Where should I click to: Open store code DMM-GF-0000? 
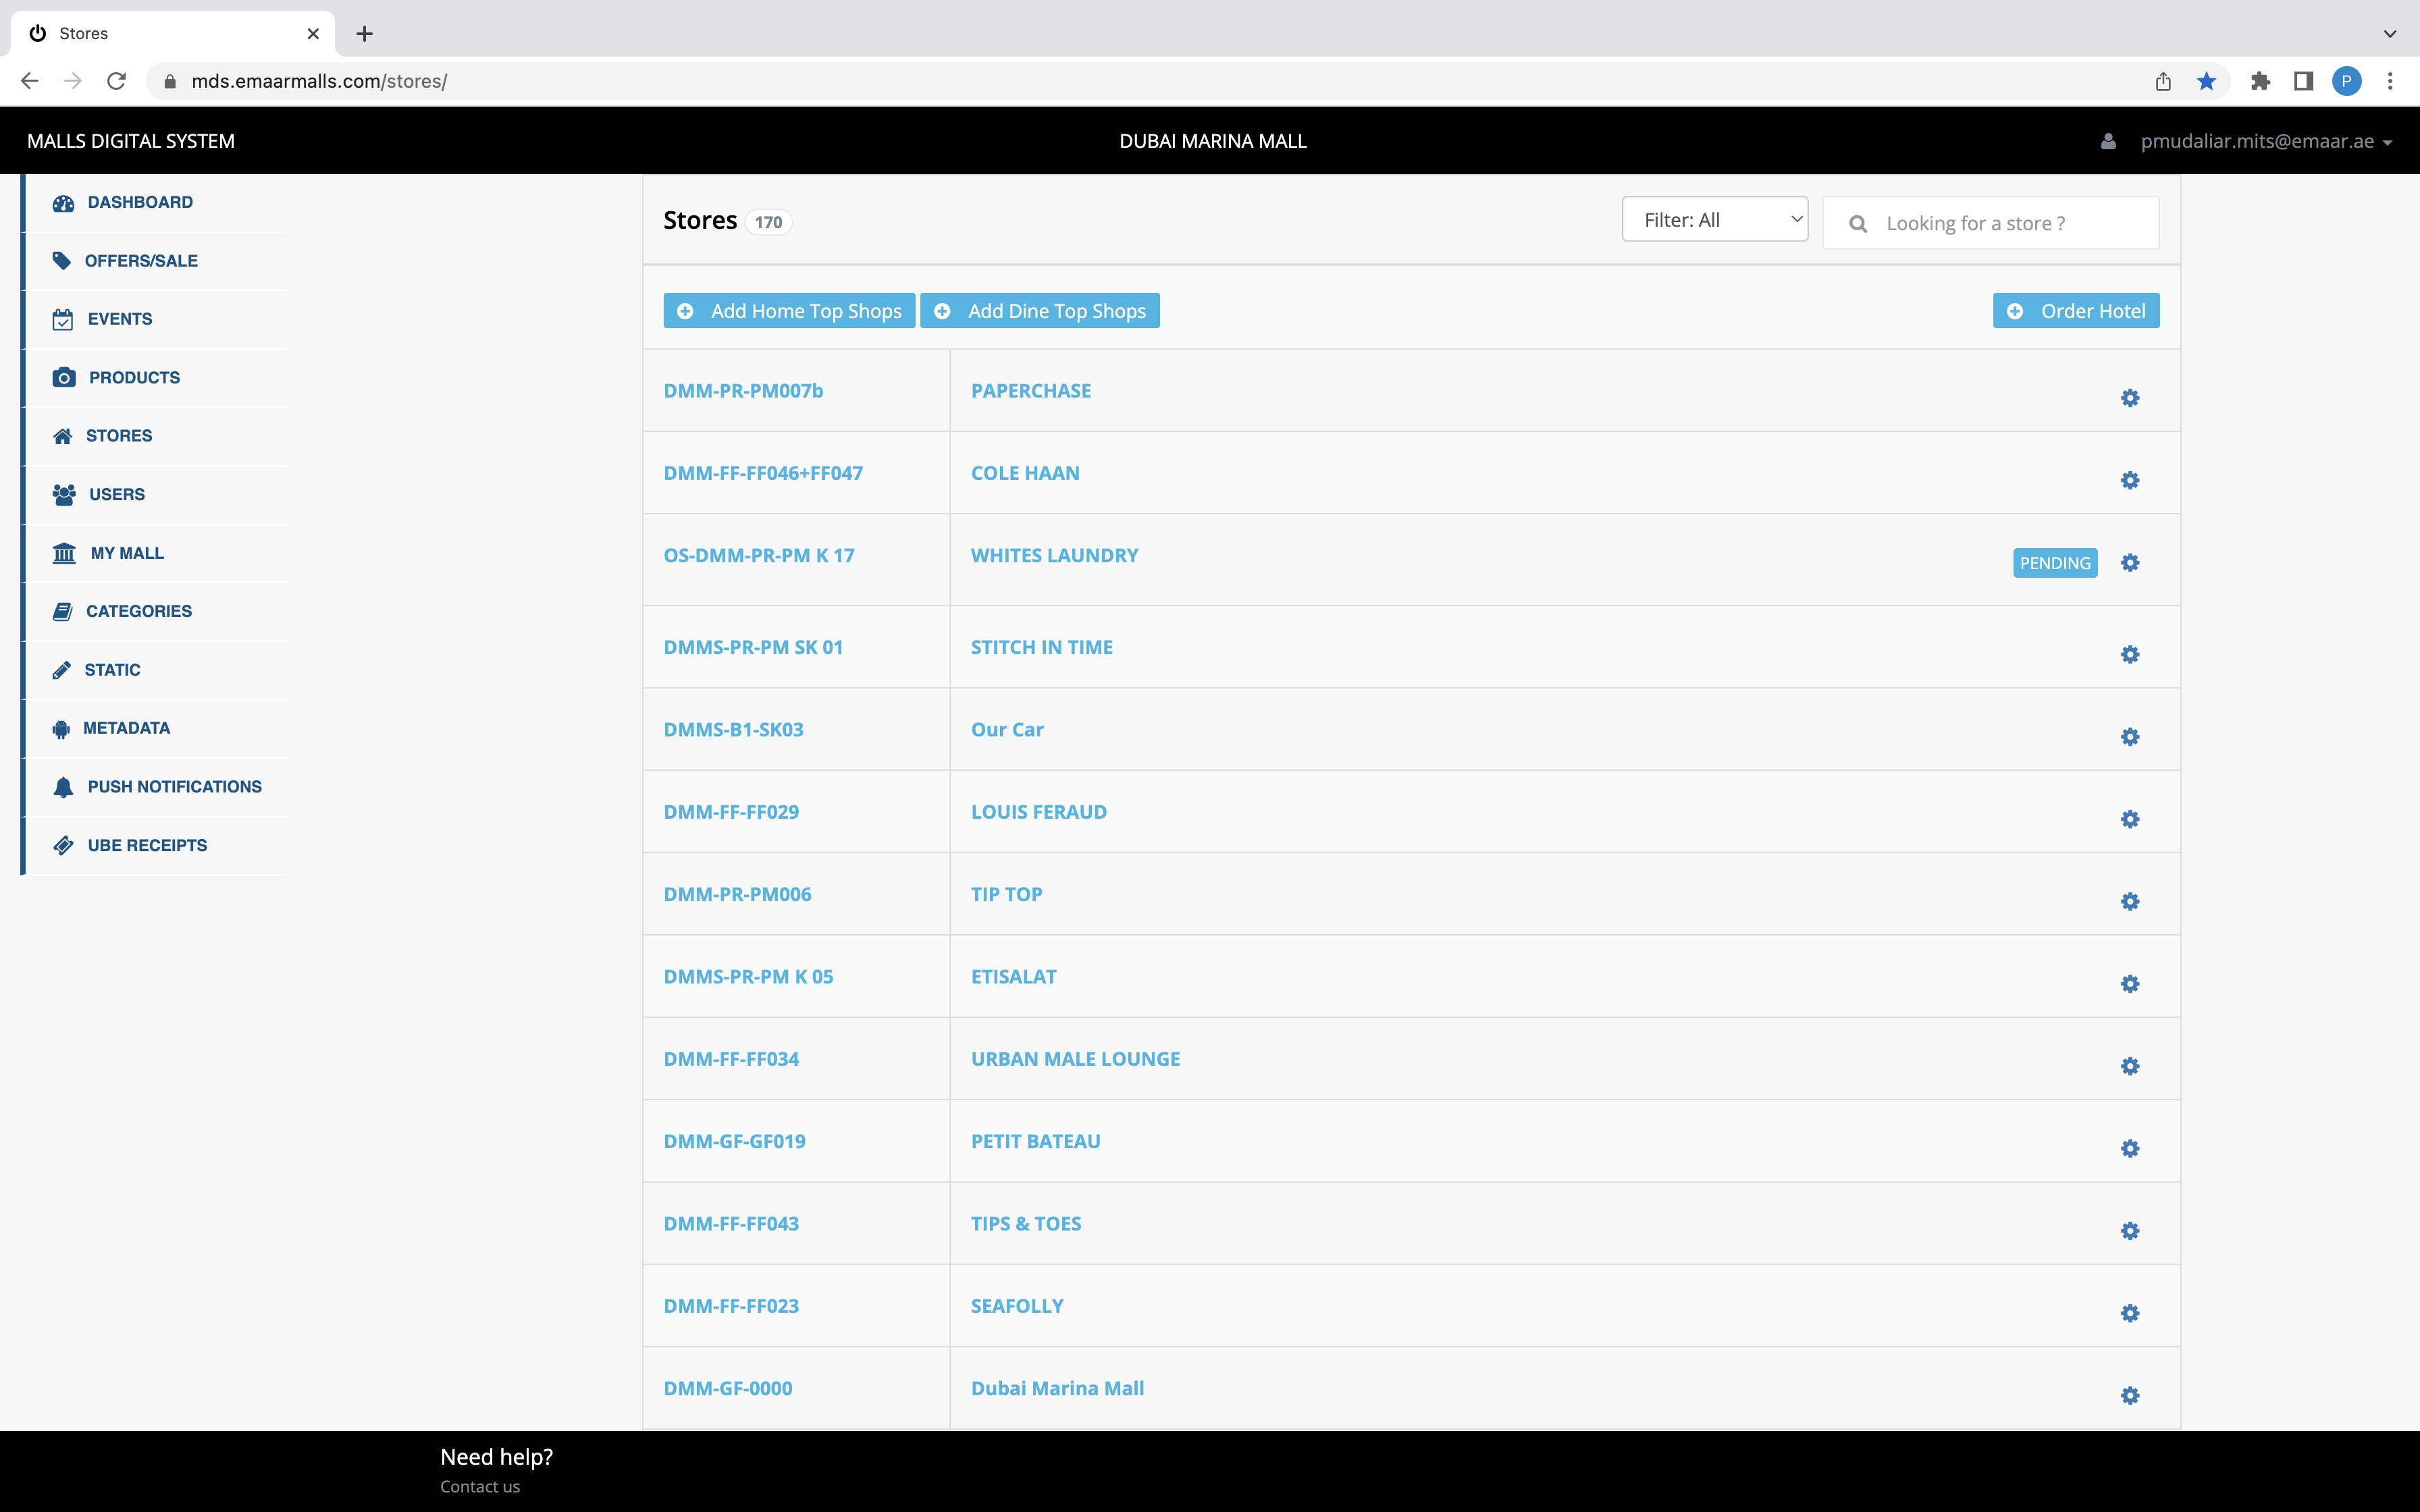pos(728,1388)
